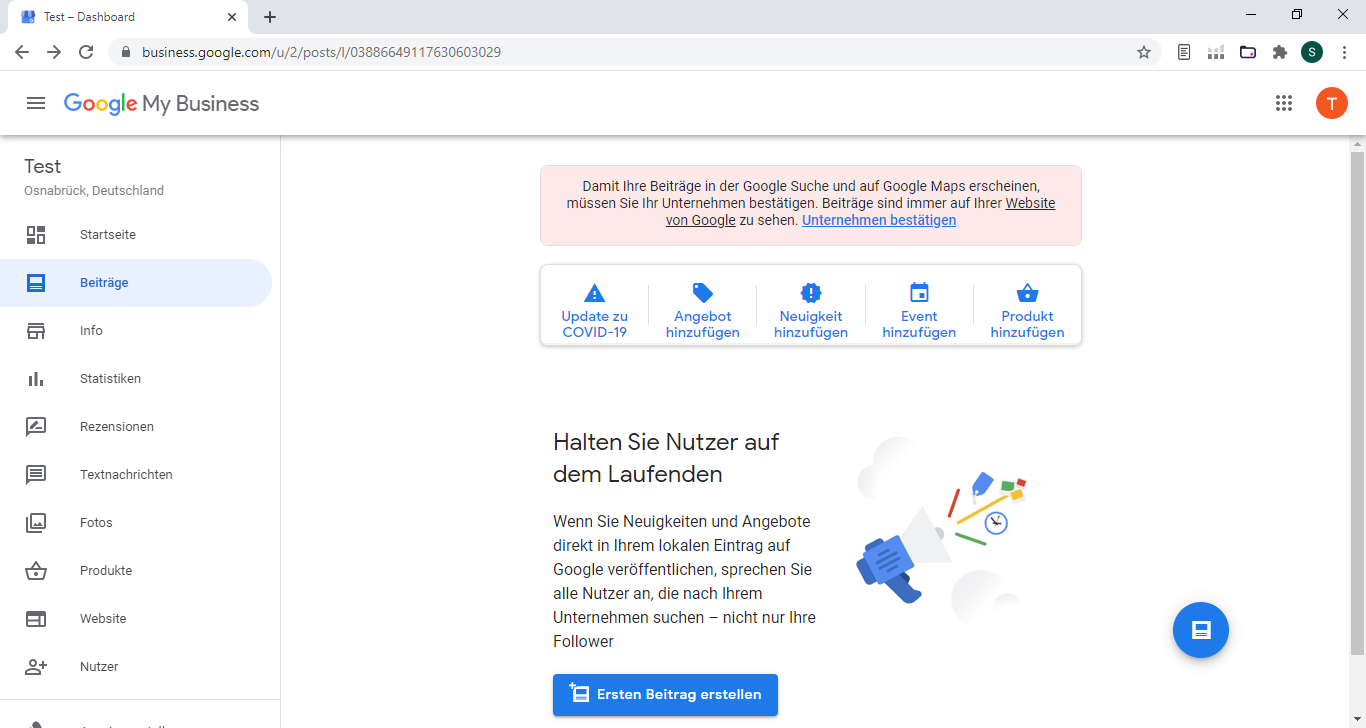Viewport: 1366px width, 728px height.
Task: Click the page vertical scrollbar
Action: click(1357, 404)
